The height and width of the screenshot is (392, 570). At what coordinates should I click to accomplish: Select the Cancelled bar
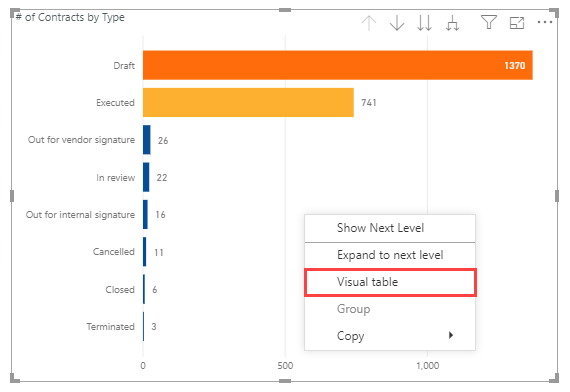coord(145,252)
